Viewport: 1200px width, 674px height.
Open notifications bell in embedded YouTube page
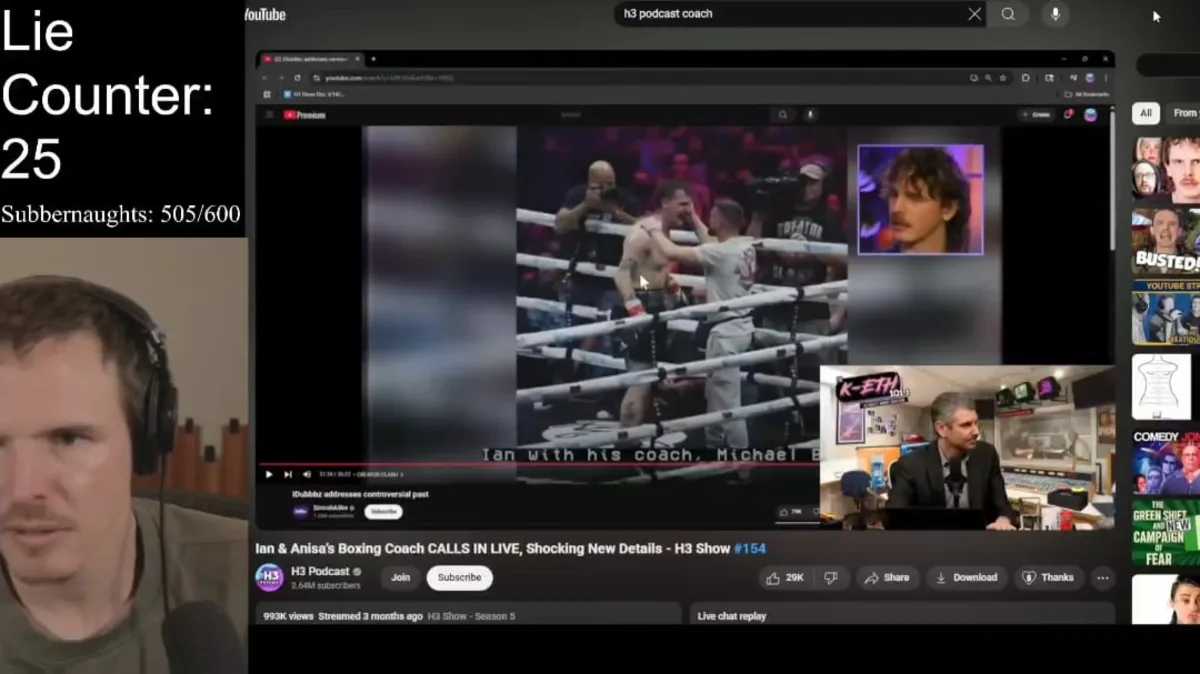click(x=1068, y=115)
